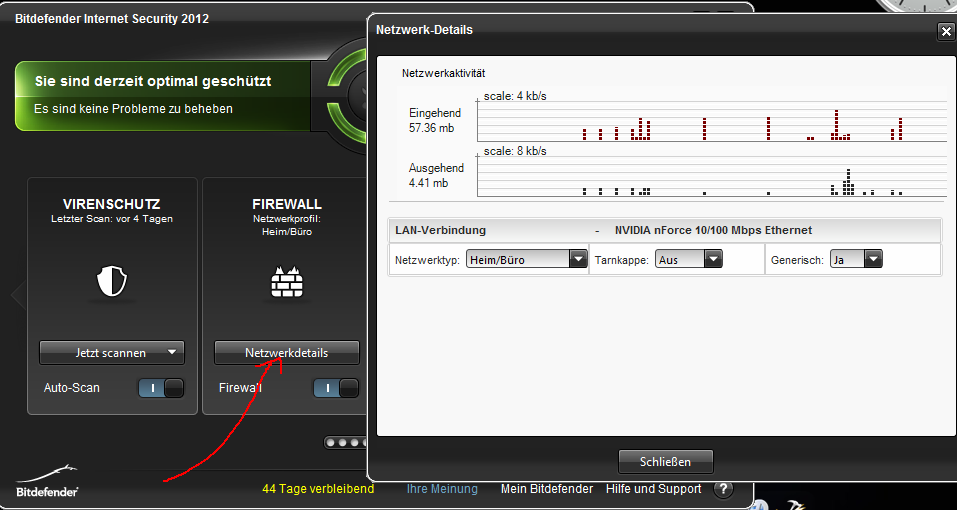This screenshot has height=510, width=957.
Task: Click the Firewall brick wall icon
Action: tap(287, 282)
